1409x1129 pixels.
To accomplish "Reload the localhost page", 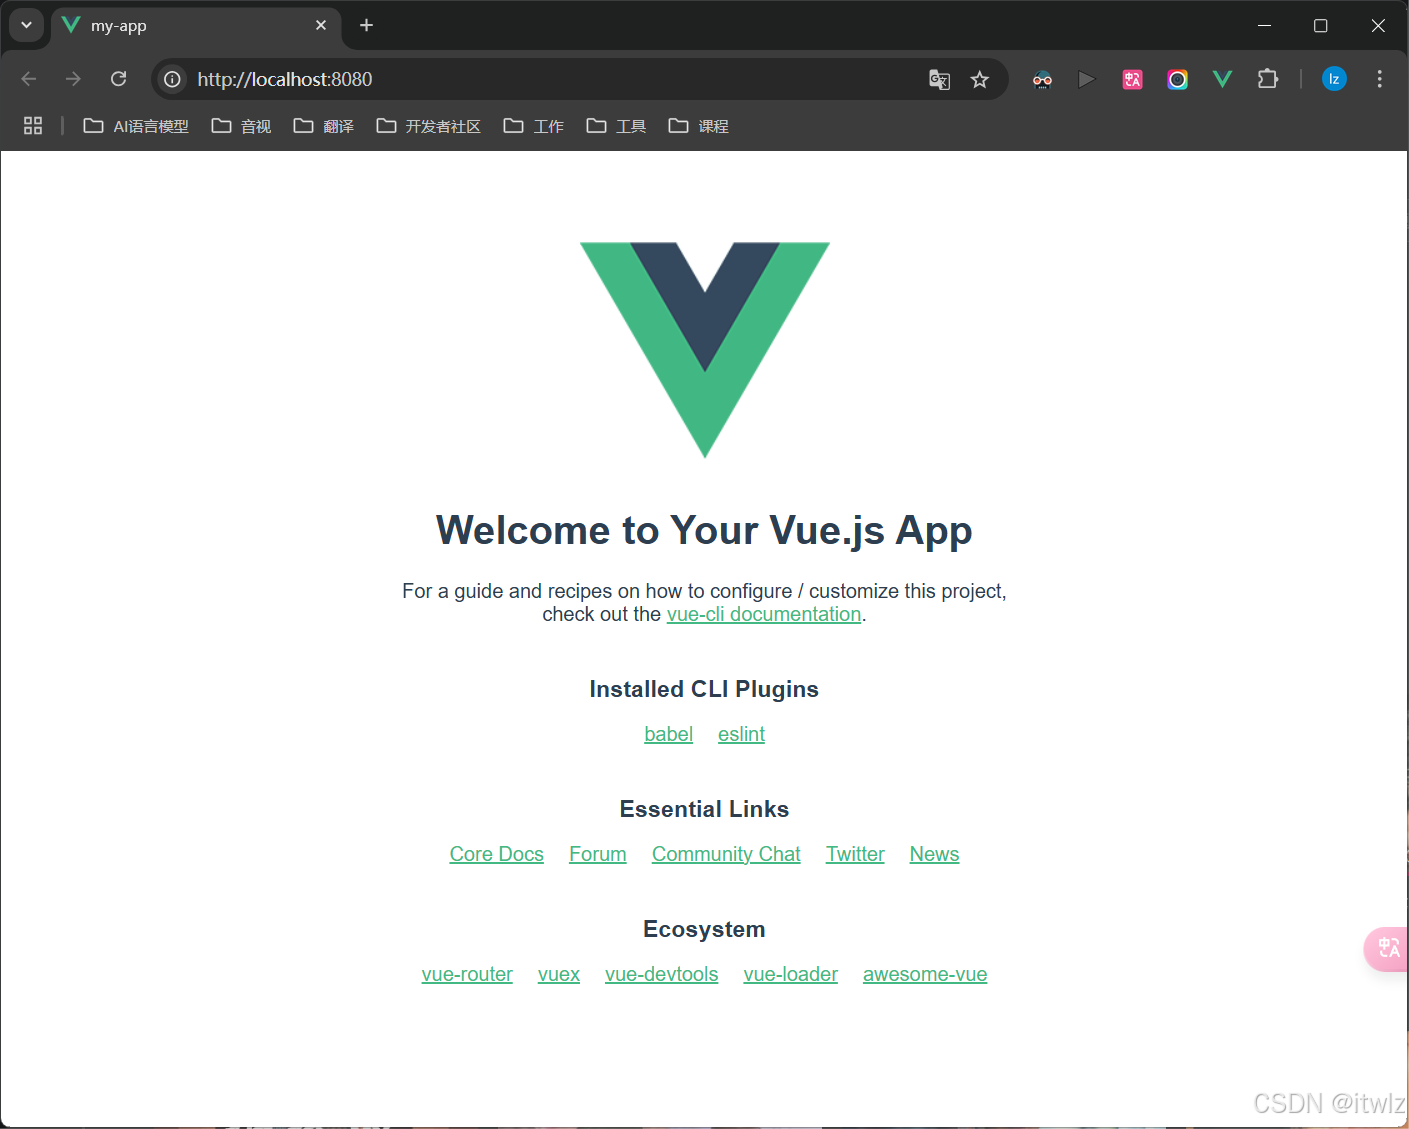I will coord(118,79).
